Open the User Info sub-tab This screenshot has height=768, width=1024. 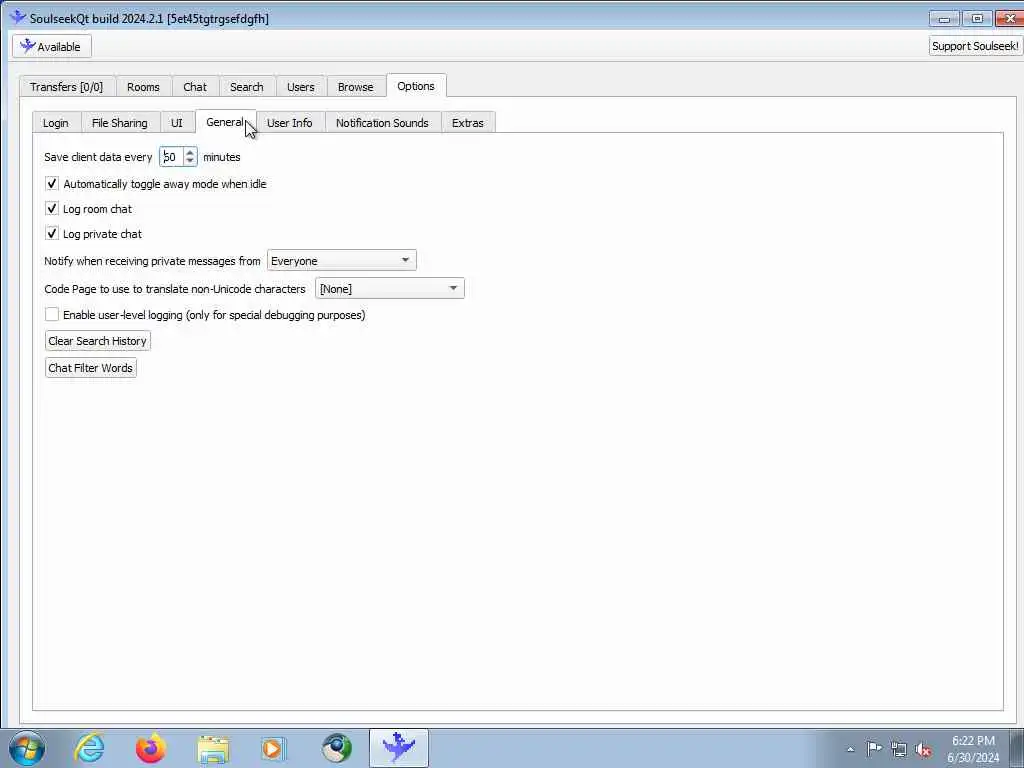tap(289, 123)
